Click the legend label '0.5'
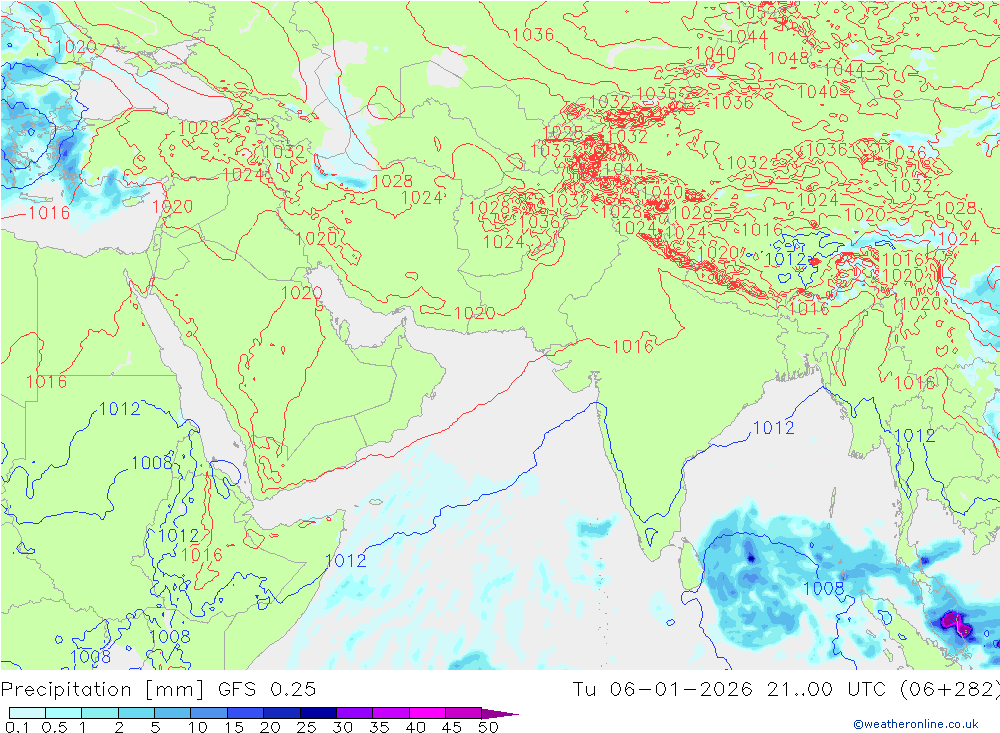This screenshot has width=1000, height=733. (54, 727)
